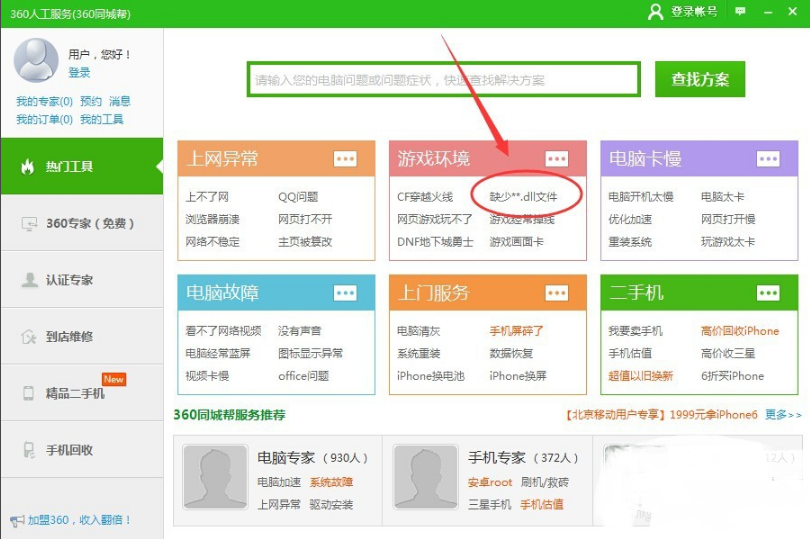Open 登录帐号 in title bar
This screenshot has width=810, height=539.
point(682,11)
